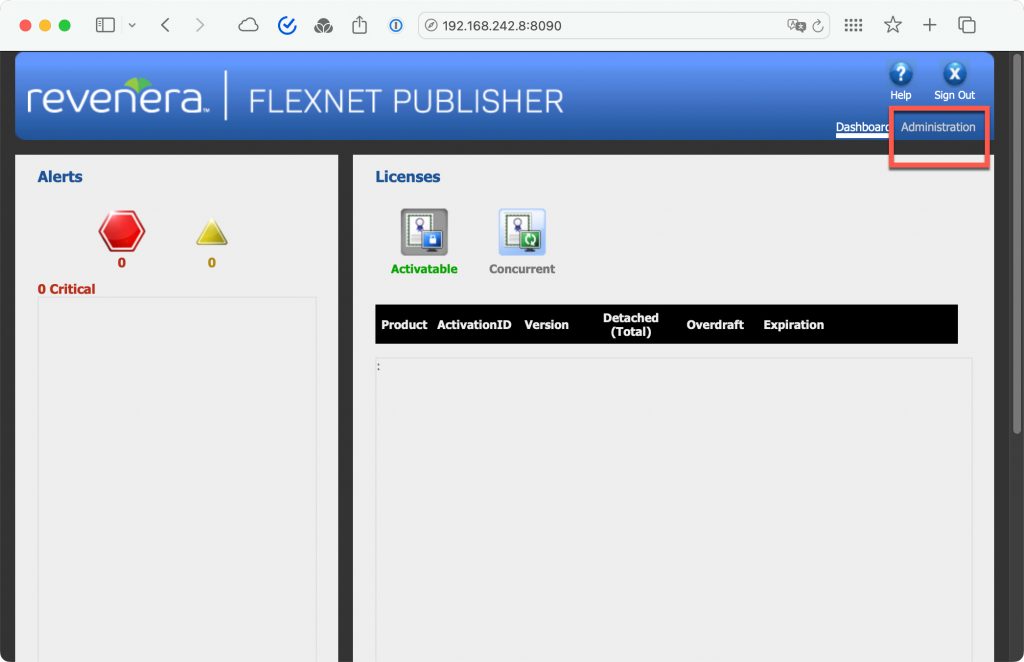Click the Product column header

(404, 325)
